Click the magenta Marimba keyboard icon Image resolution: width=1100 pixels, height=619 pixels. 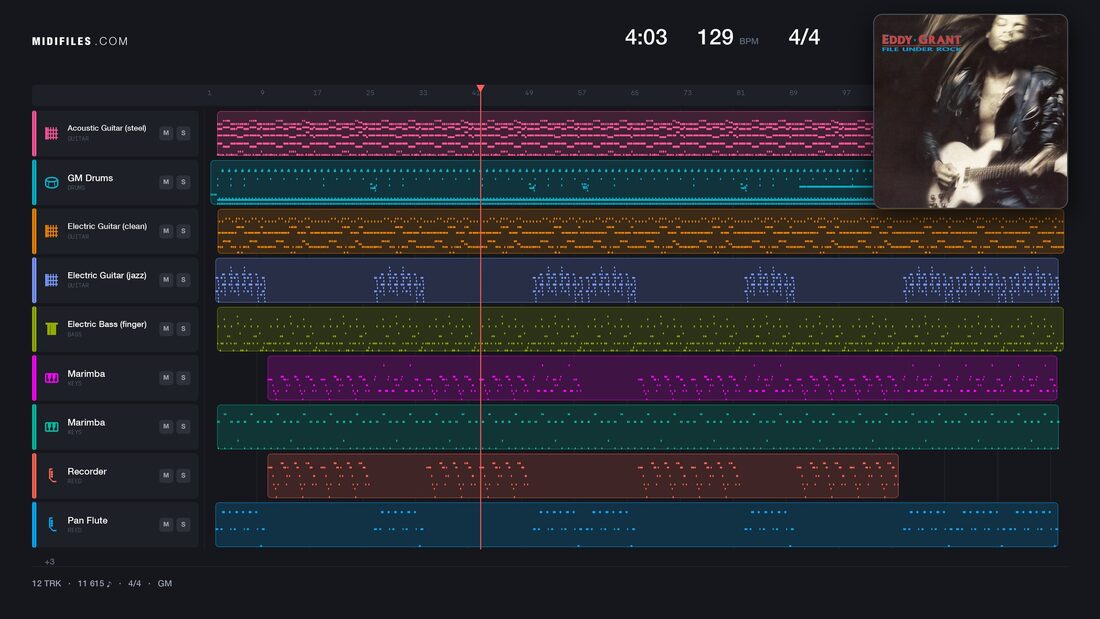(51, 378)
